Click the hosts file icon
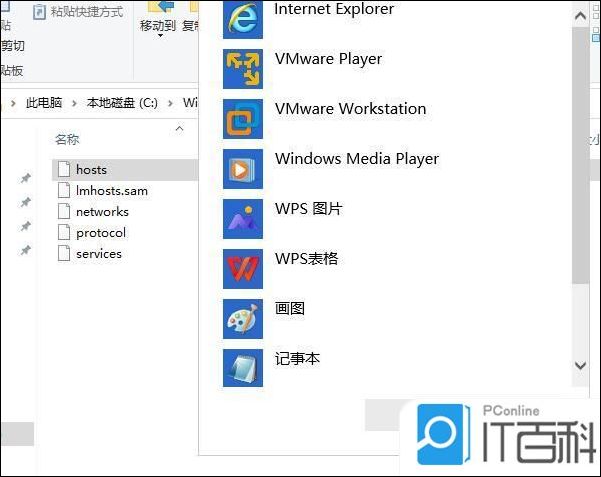Viewport: 601px width, 477px height. [64, 169]
